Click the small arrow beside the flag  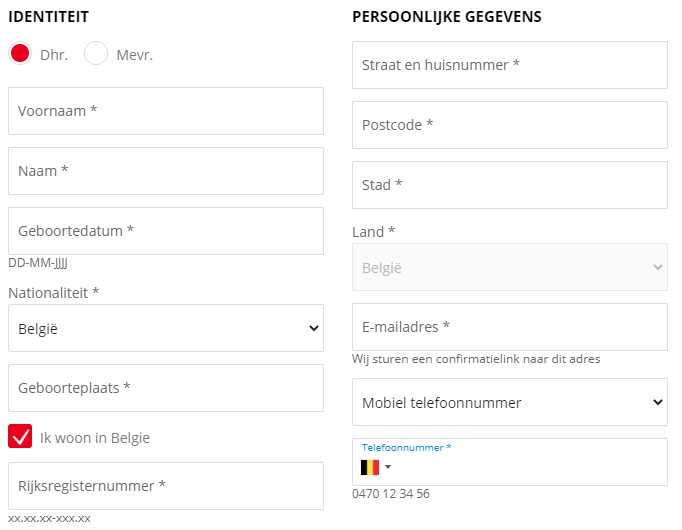(388, 467)
